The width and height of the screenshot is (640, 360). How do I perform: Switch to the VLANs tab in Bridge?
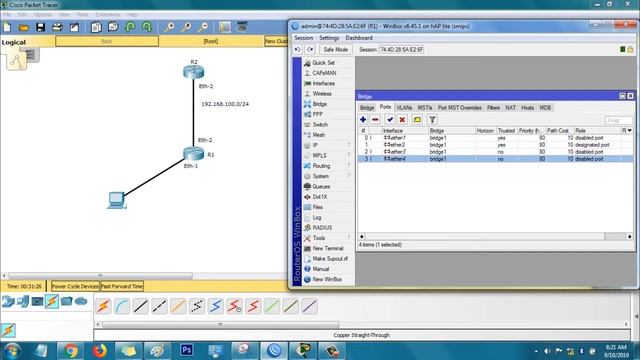click(x=404, y=108)
